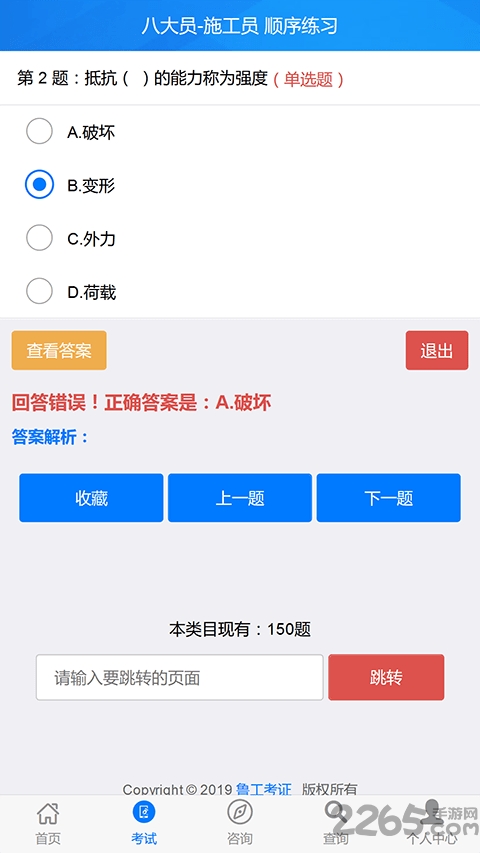Tap the exam phone icon

[x=144, y=813]
